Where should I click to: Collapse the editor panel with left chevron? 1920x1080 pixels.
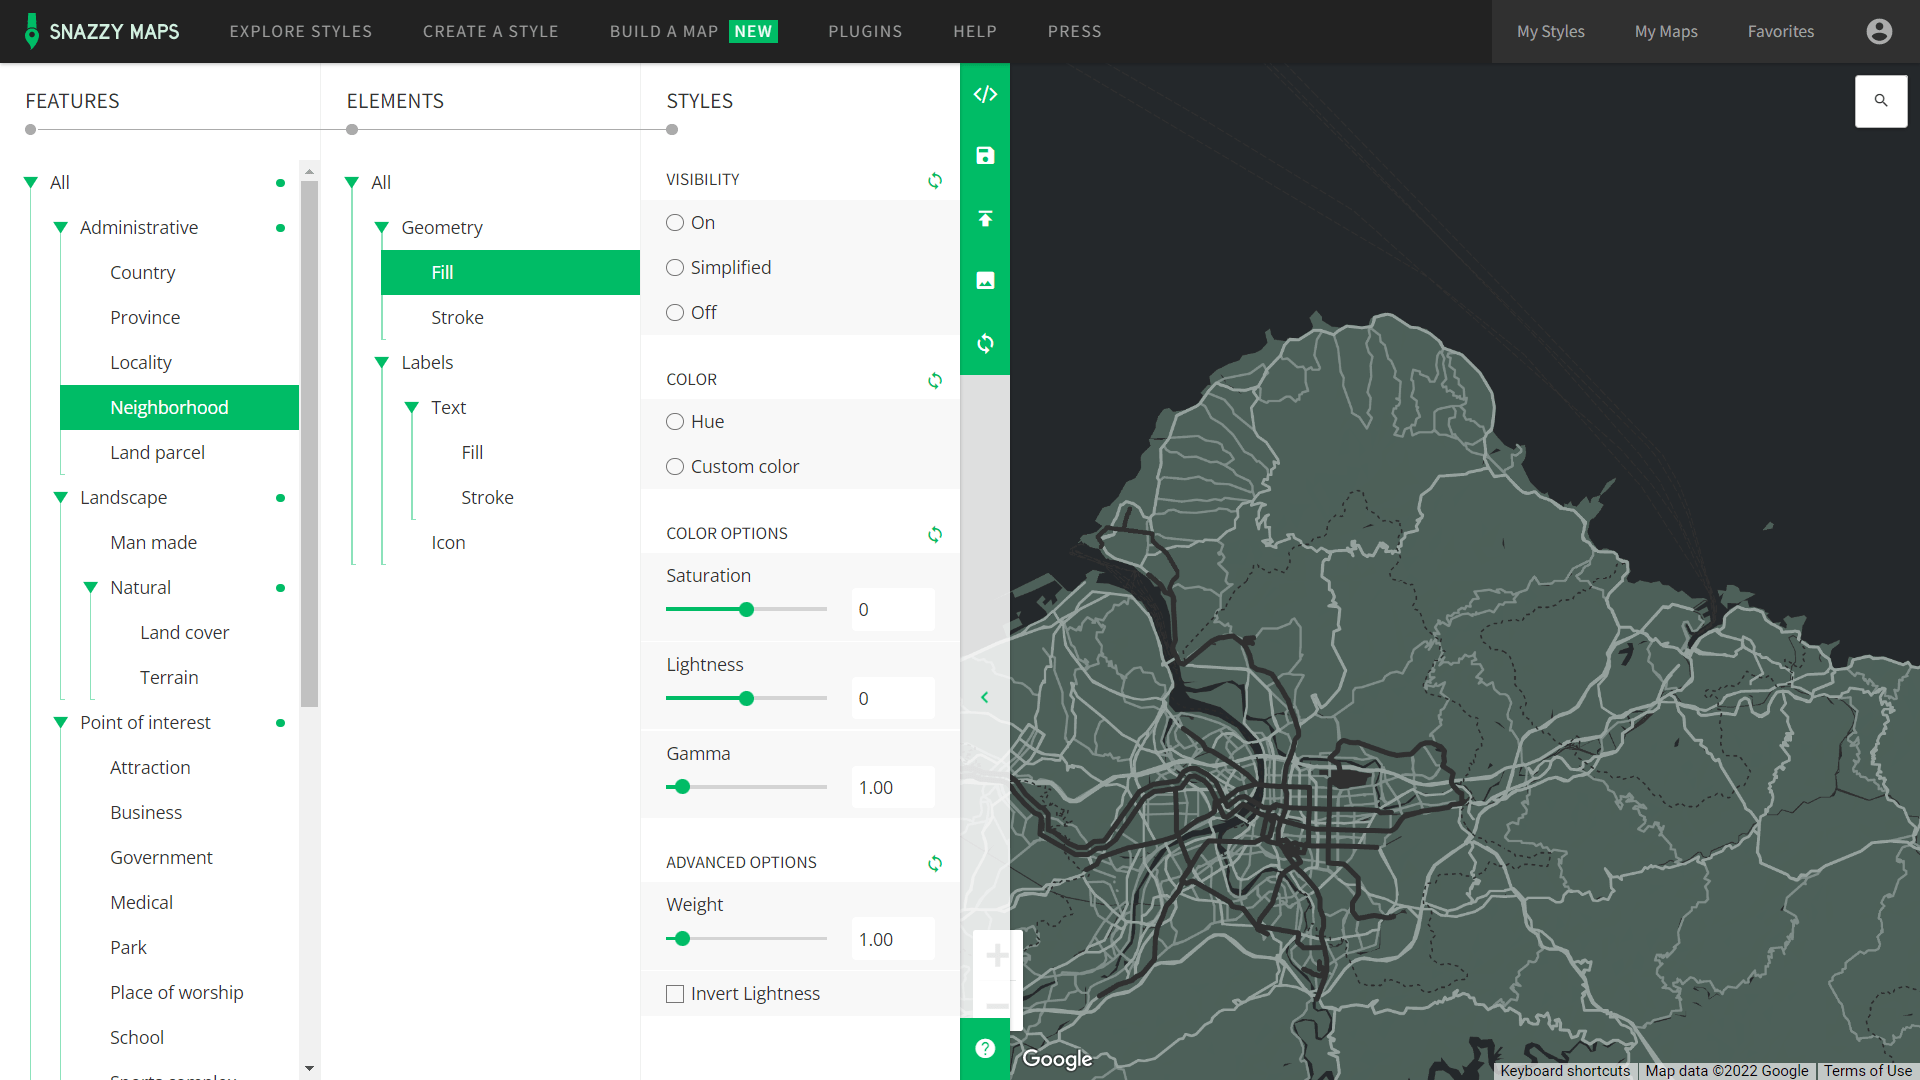pyautogui.click(x=985, y=697)
